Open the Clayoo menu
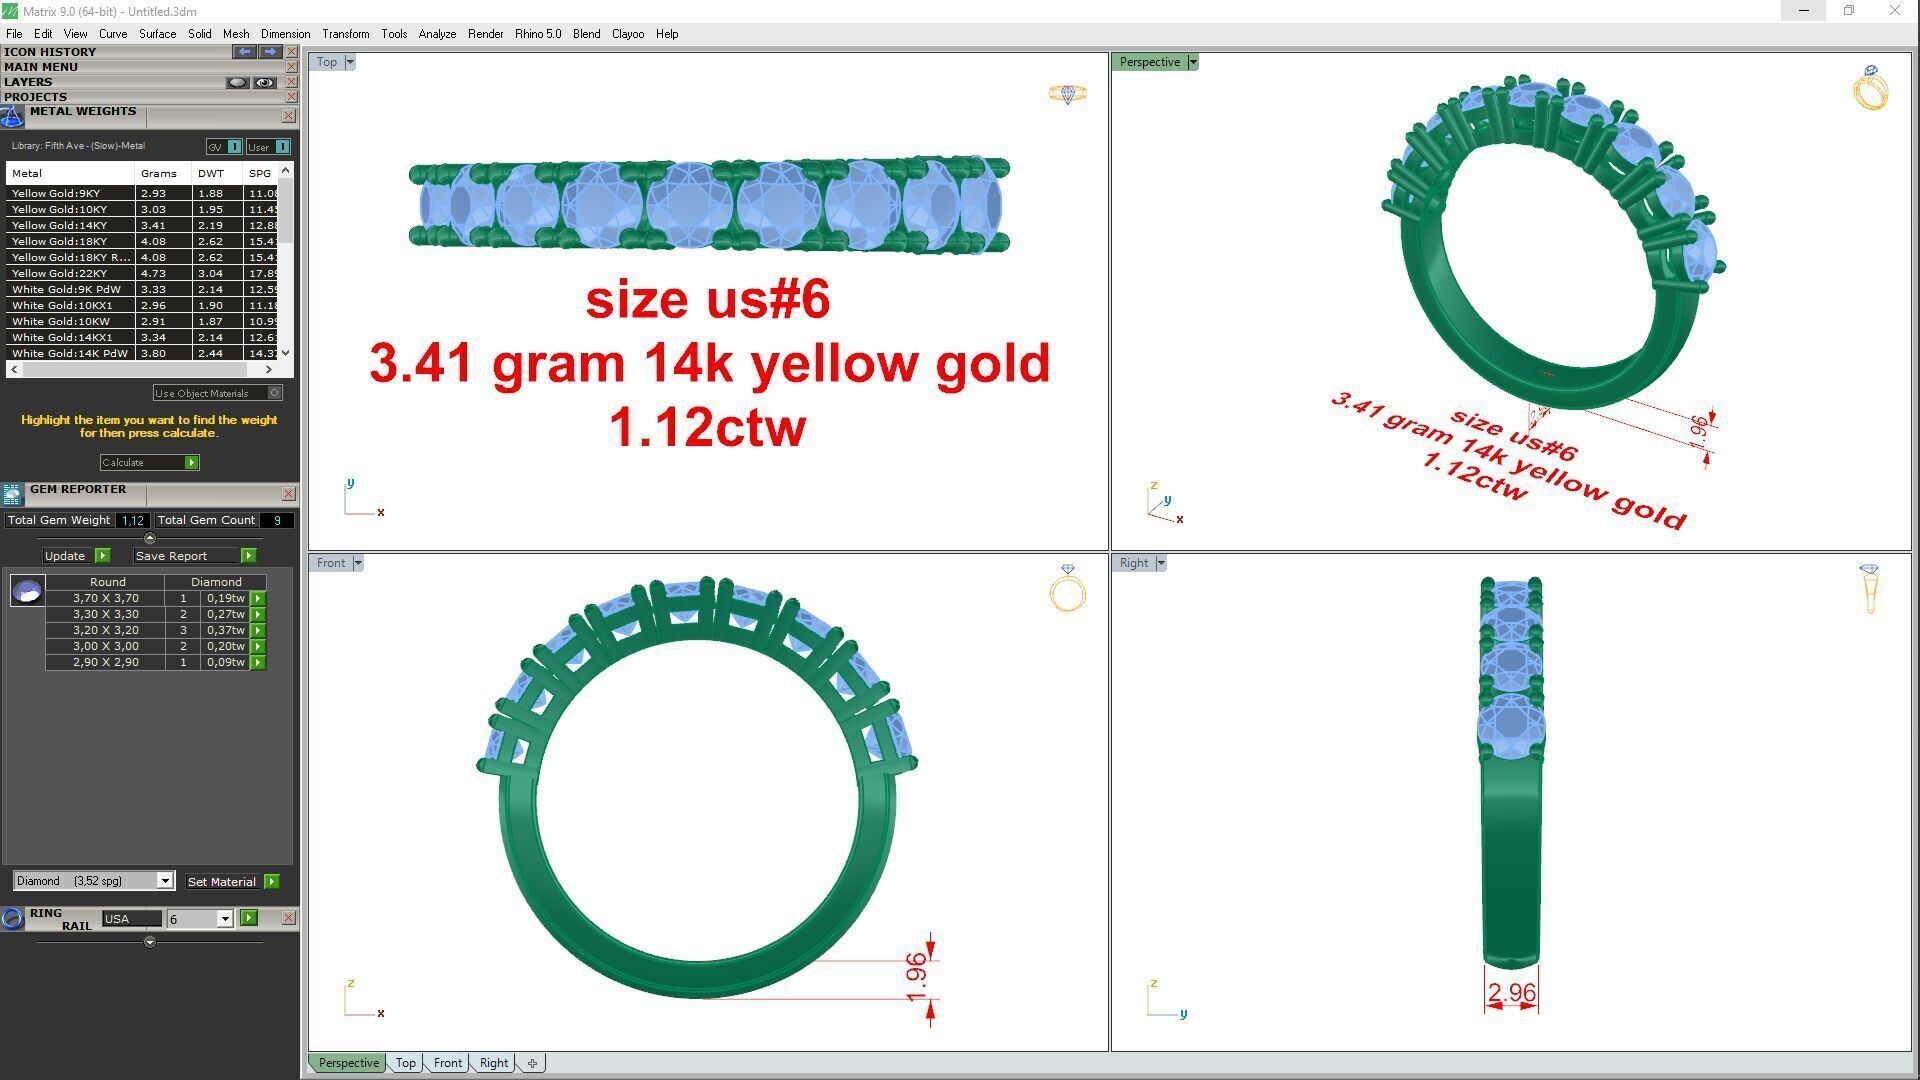 pos(628,34)
